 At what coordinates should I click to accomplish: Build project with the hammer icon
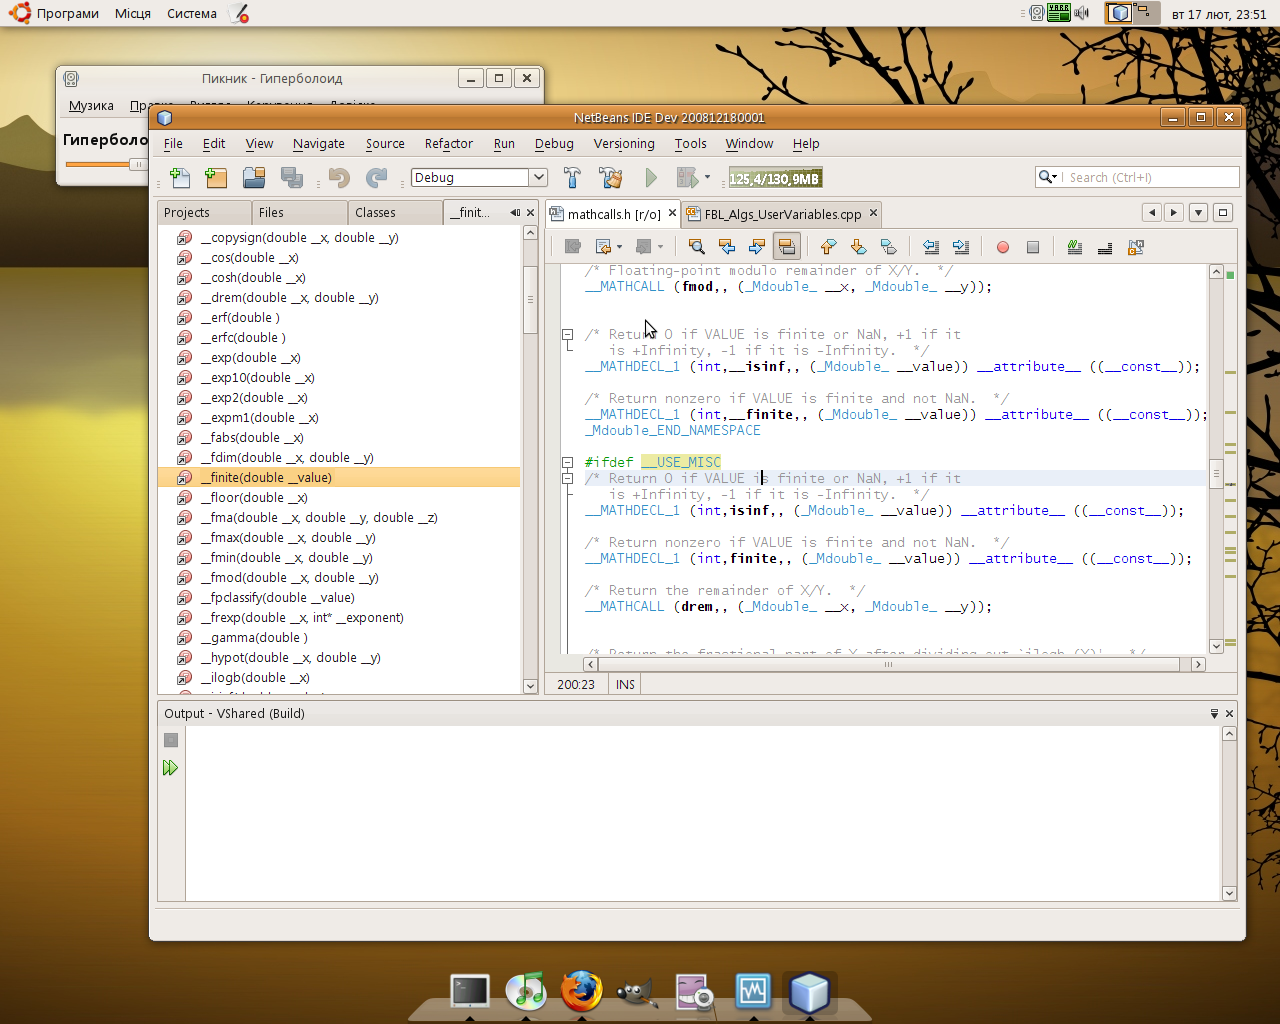point(572,178)
